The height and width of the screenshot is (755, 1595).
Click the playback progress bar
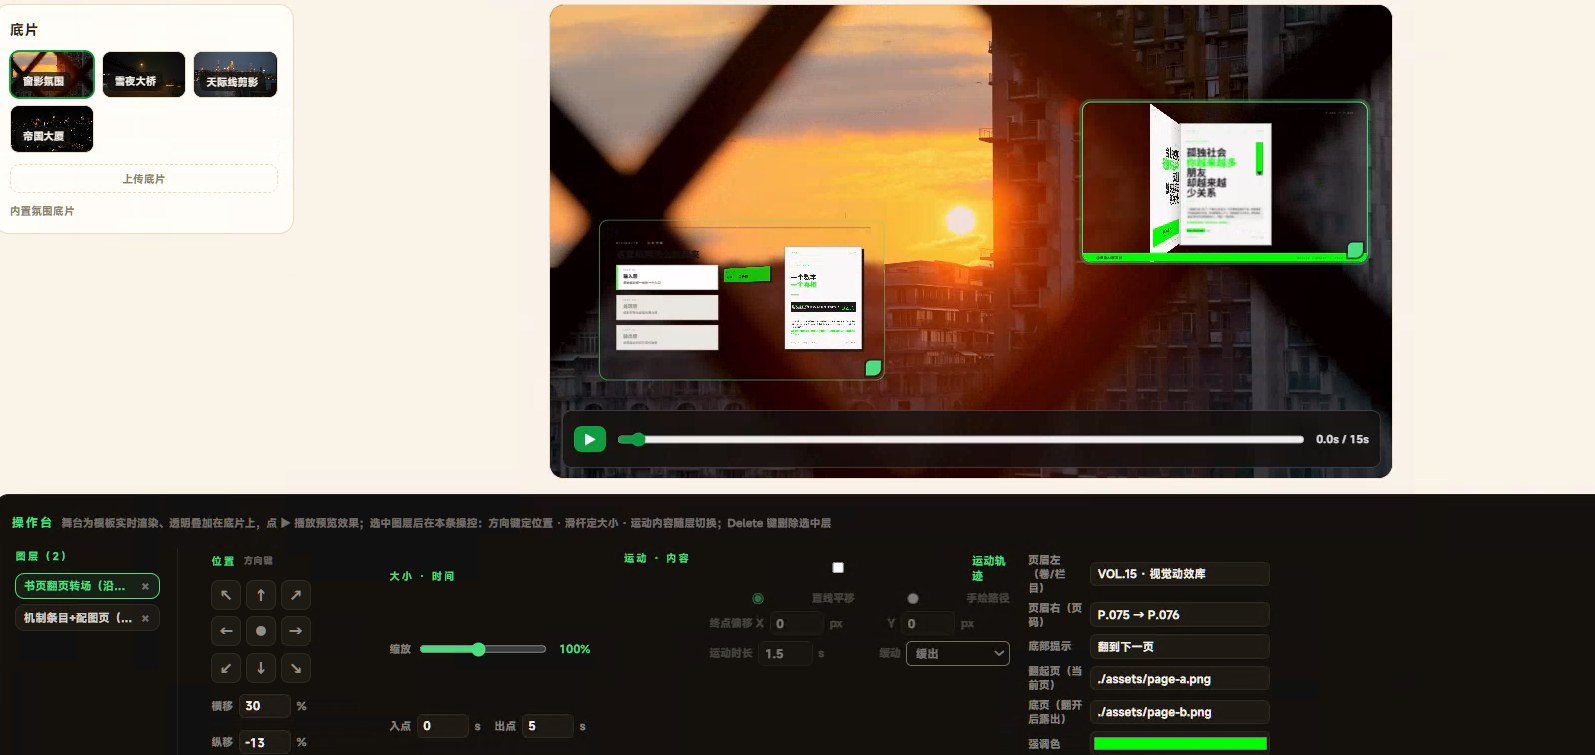pyautogui.click(x=961, y=439)
